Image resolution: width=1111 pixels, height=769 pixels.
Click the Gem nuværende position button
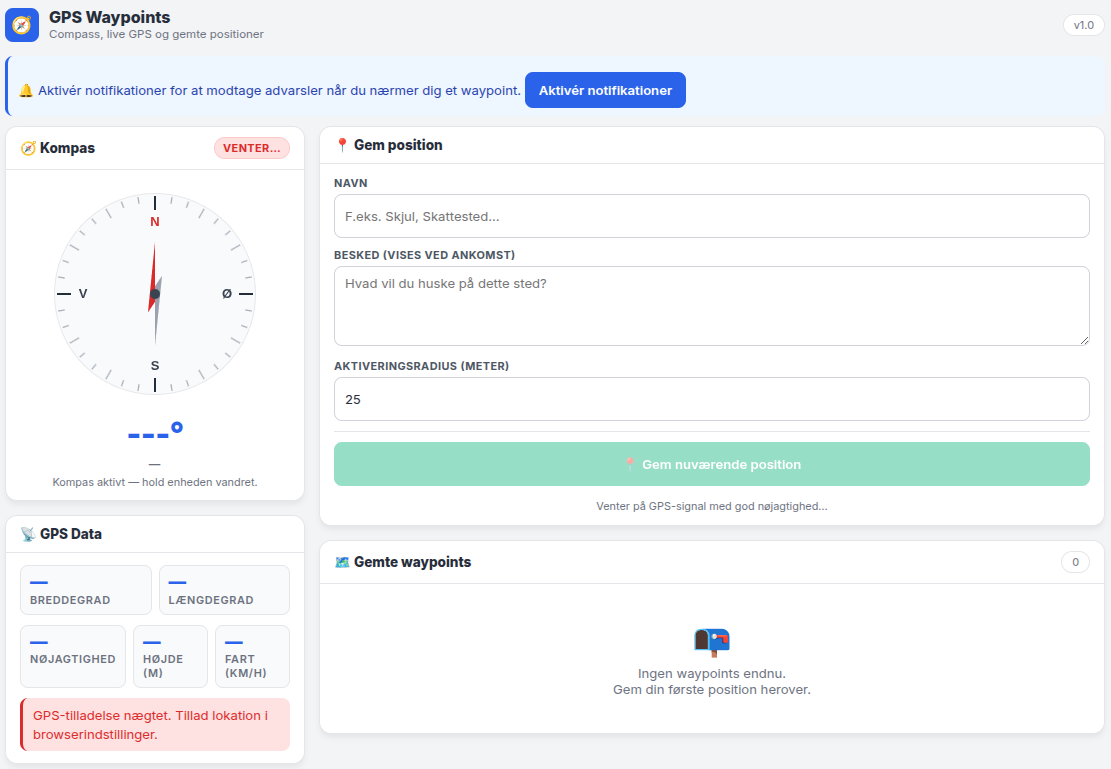pos(711,464)
